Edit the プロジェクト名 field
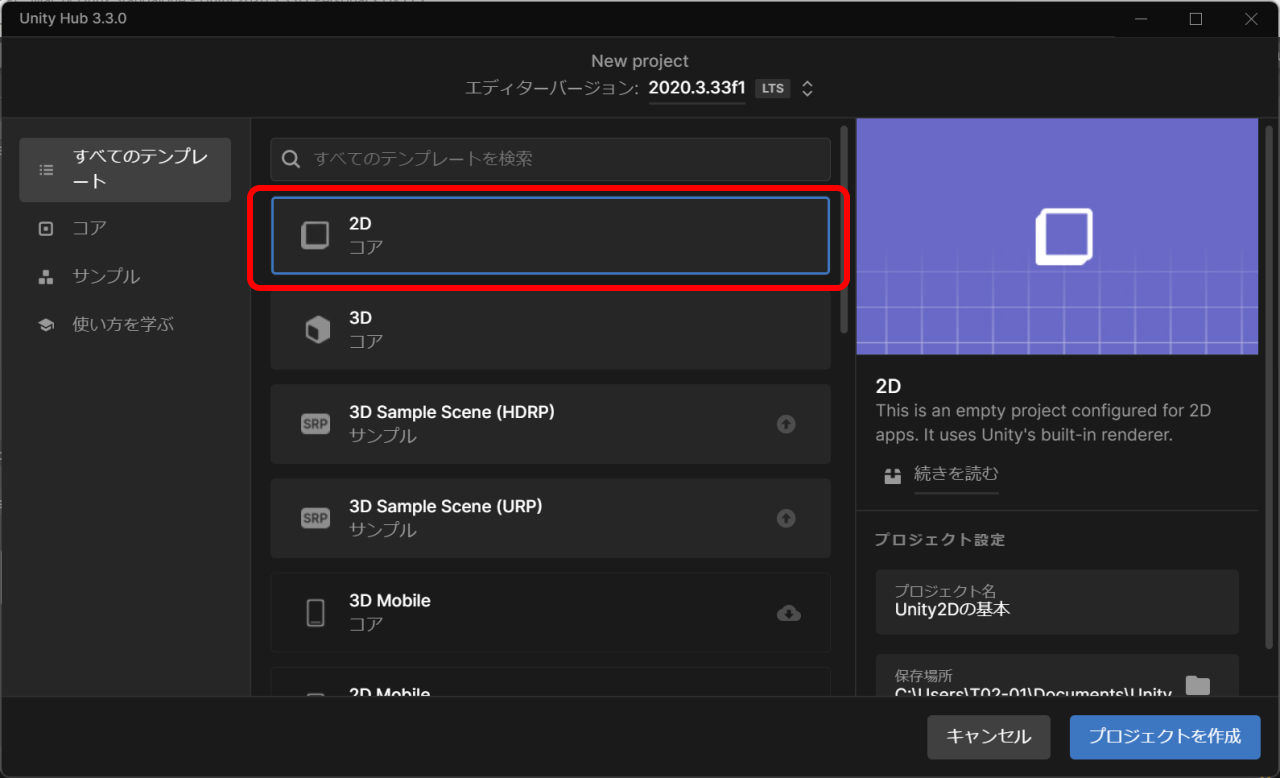The image size is (1280, 778). [1057, 602]
